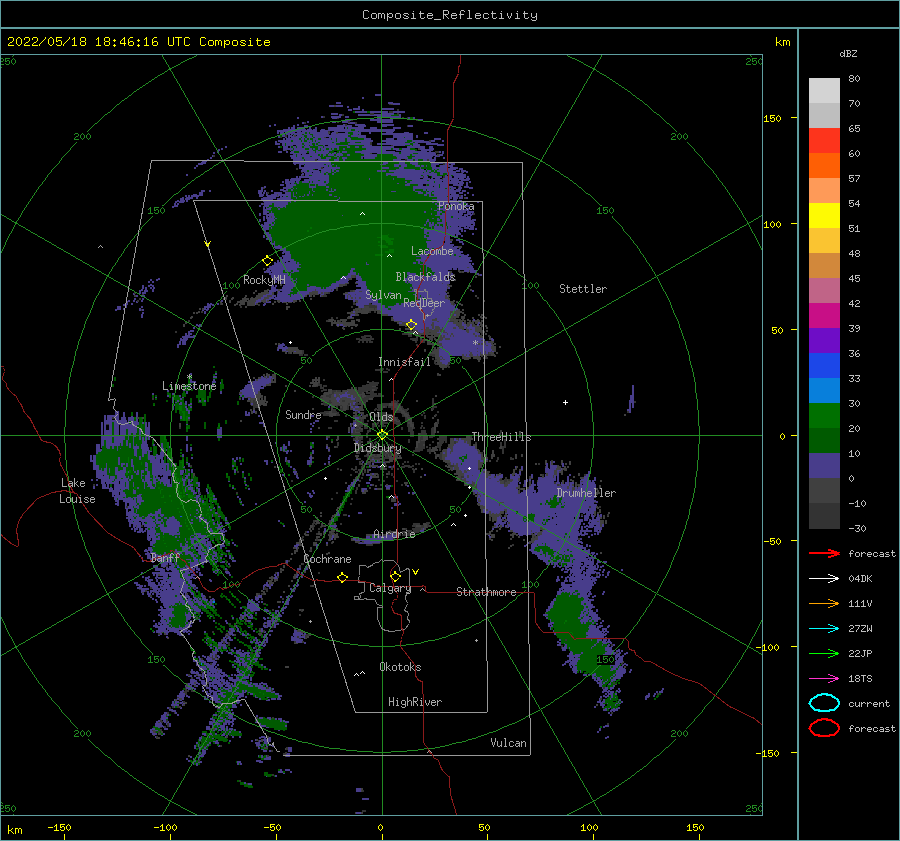Click the red forecast ellipse legend icon
The height and width of the screenshot is (841, 900).
tap(824, 728)
